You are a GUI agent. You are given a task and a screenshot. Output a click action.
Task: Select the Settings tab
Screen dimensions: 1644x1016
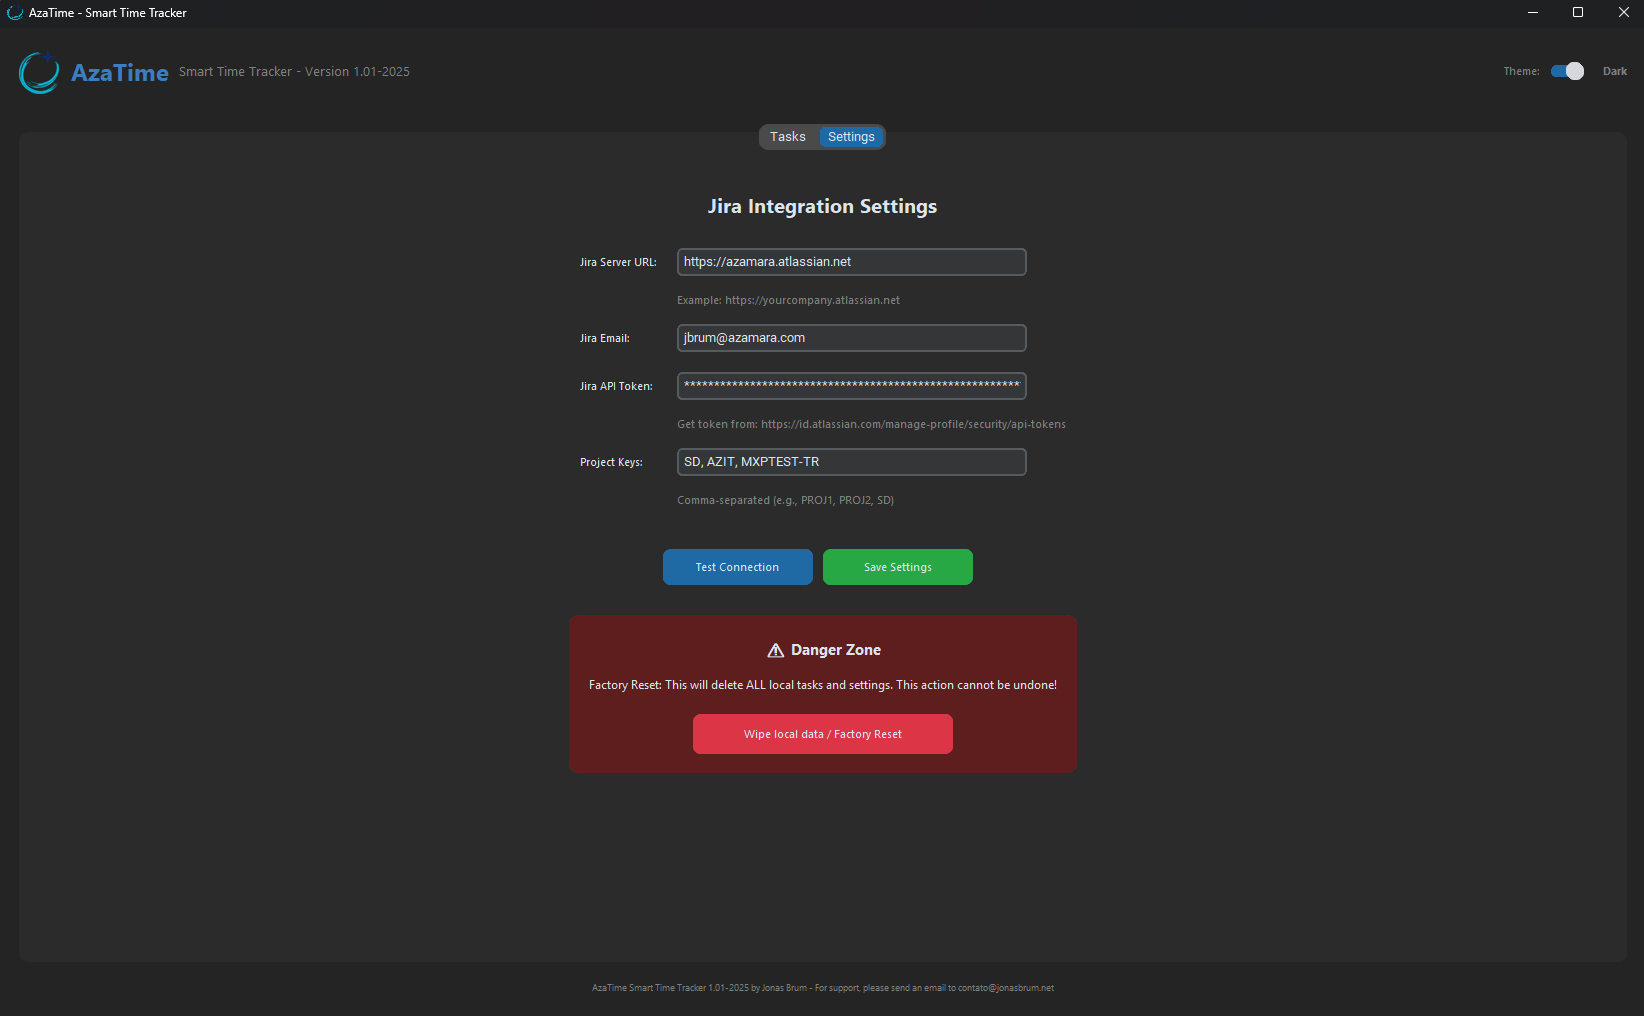coord(851,137)
